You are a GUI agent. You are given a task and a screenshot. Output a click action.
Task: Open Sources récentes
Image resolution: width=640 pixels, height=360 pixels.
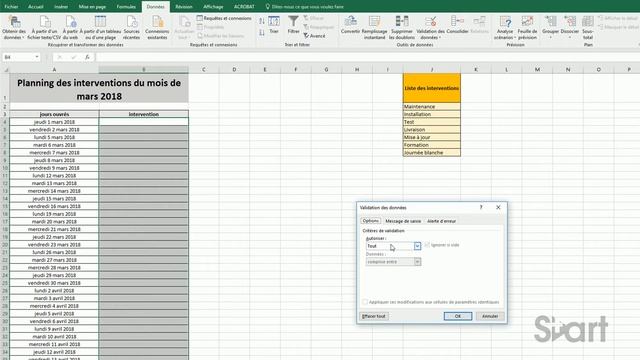point(131,27)
